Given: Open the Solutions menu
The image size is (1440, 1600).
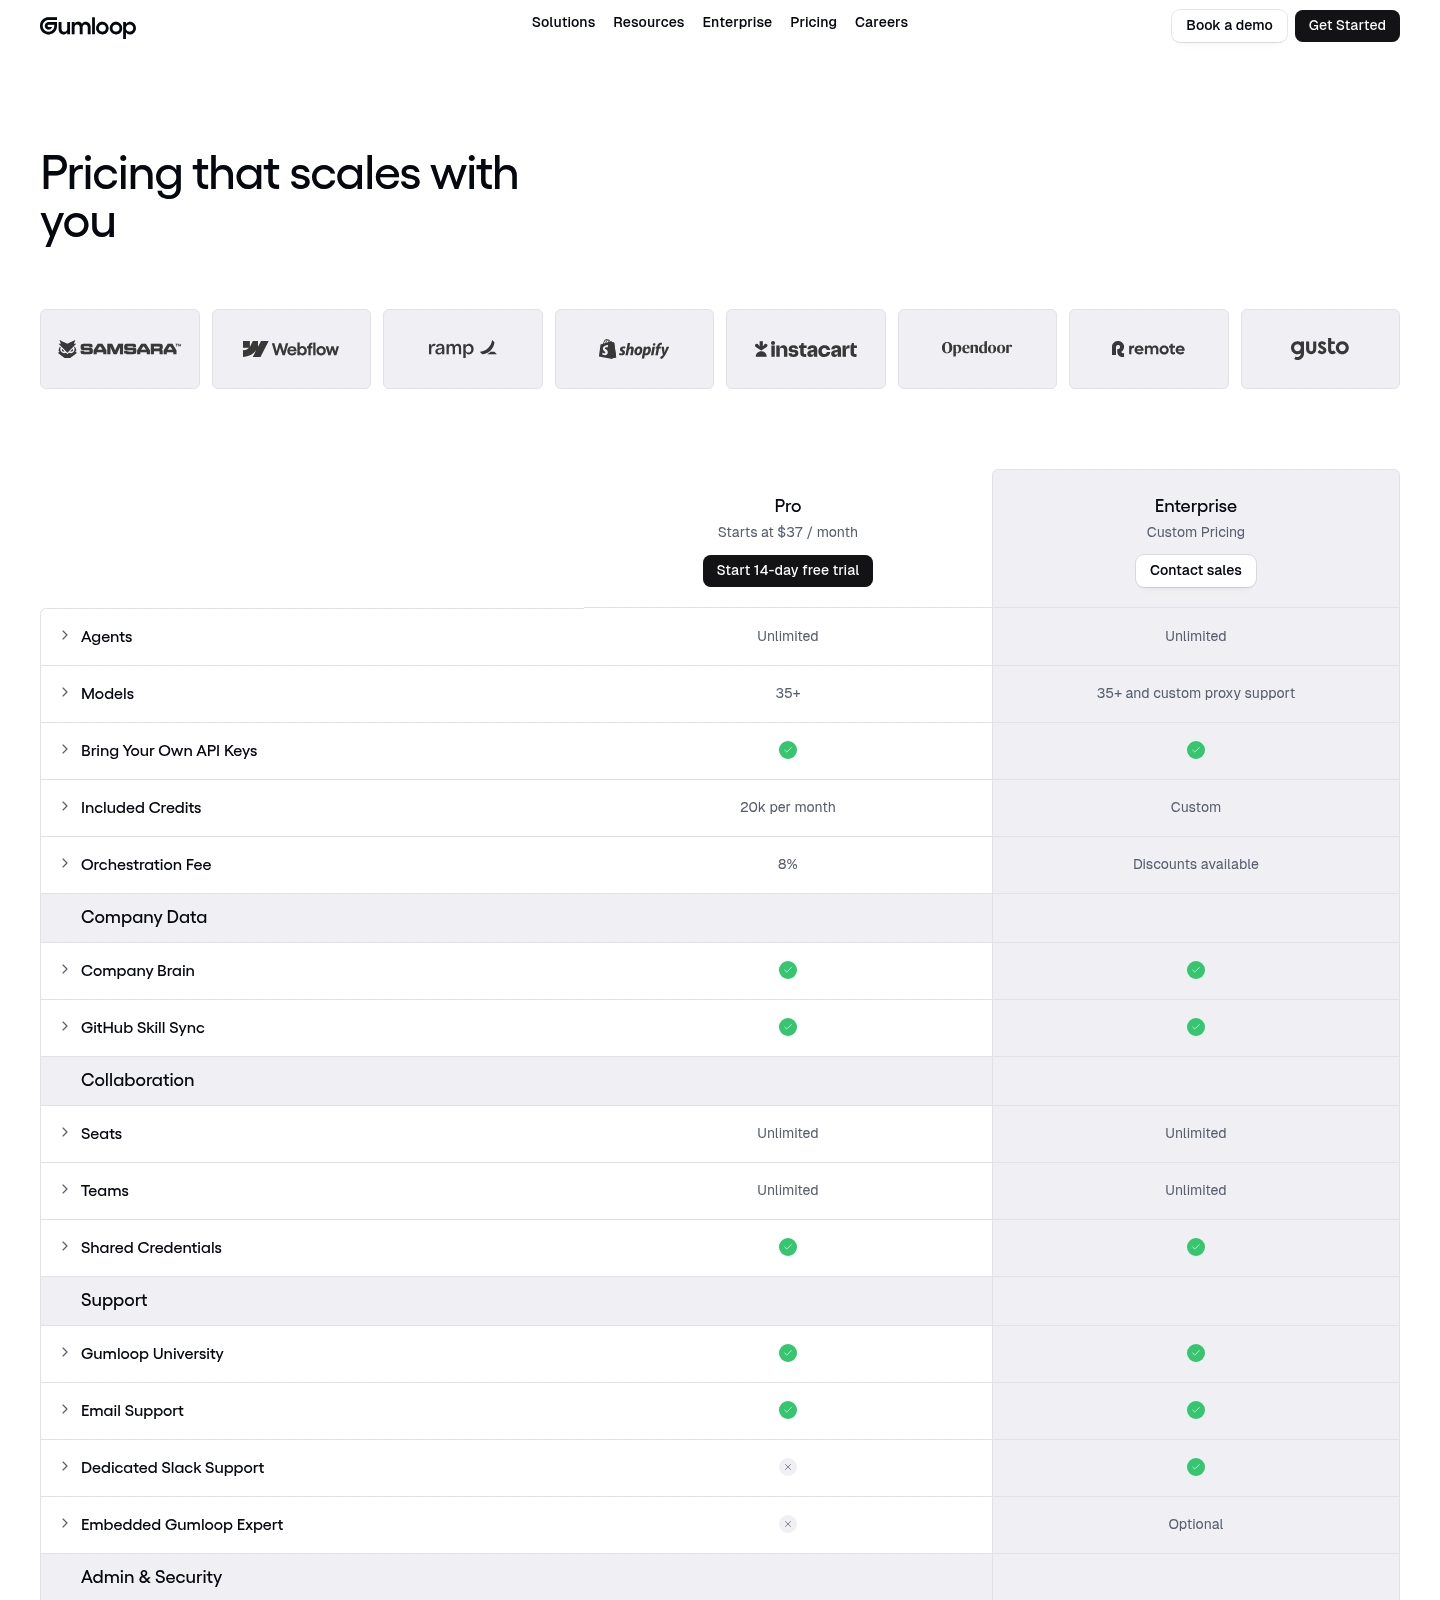Looking at the screenshot, I should (563, 22).
